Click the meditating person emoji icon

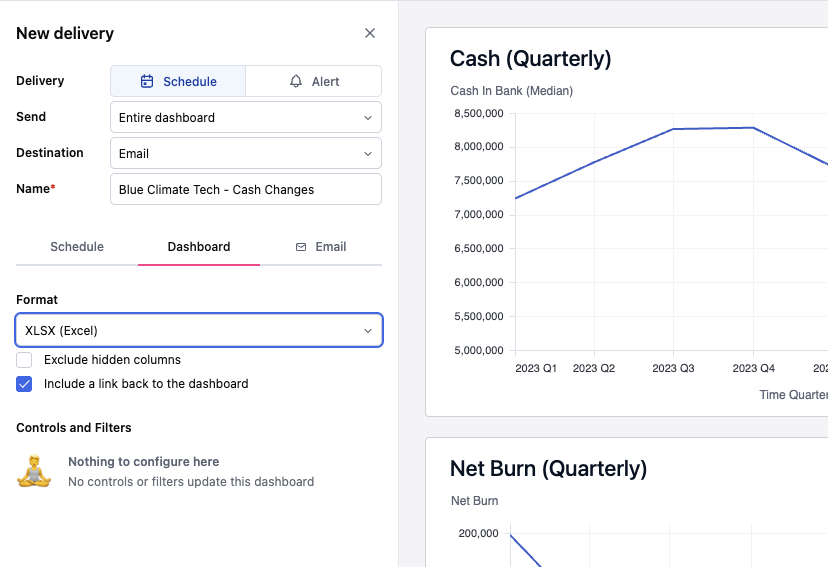pyautogui.click(x=34, y=470)
